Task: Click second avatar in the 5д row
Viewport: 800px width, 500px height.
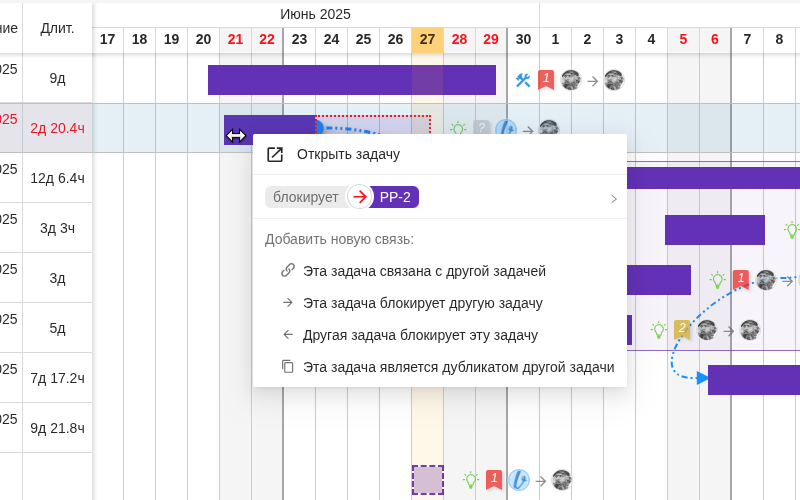Action: coord(749,330)
